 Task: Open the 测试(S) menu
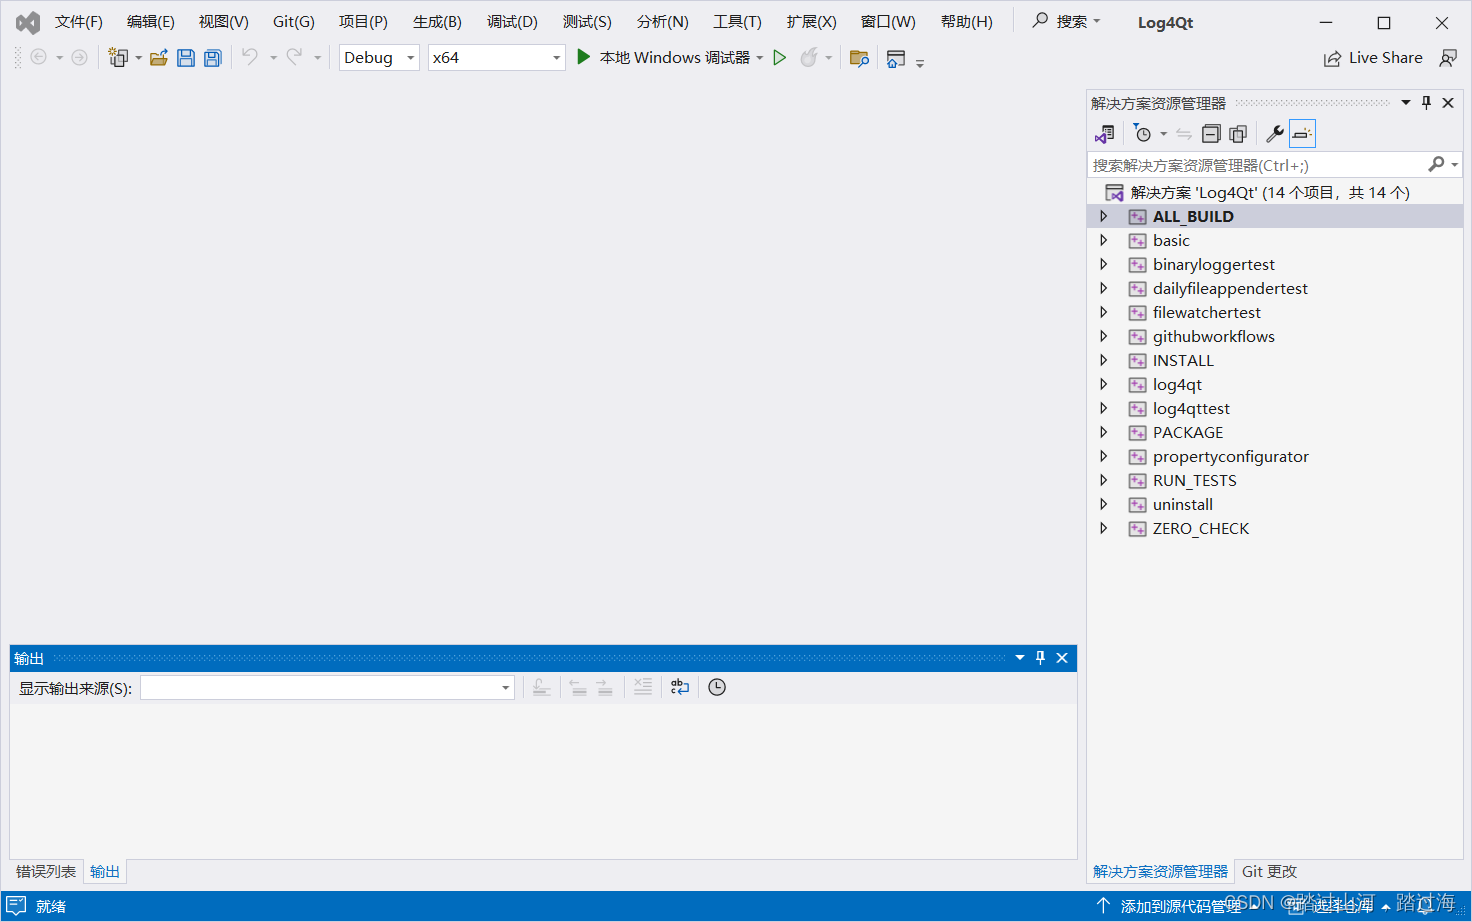pos(587,22)
